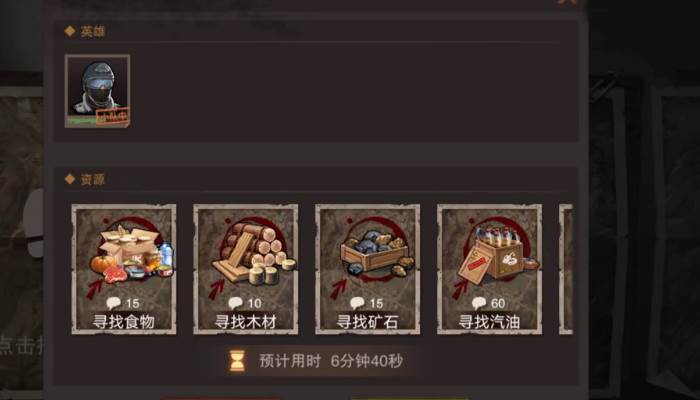Tap the speech bubble cost 60 on gasoline card

click(x=489, y=304)
